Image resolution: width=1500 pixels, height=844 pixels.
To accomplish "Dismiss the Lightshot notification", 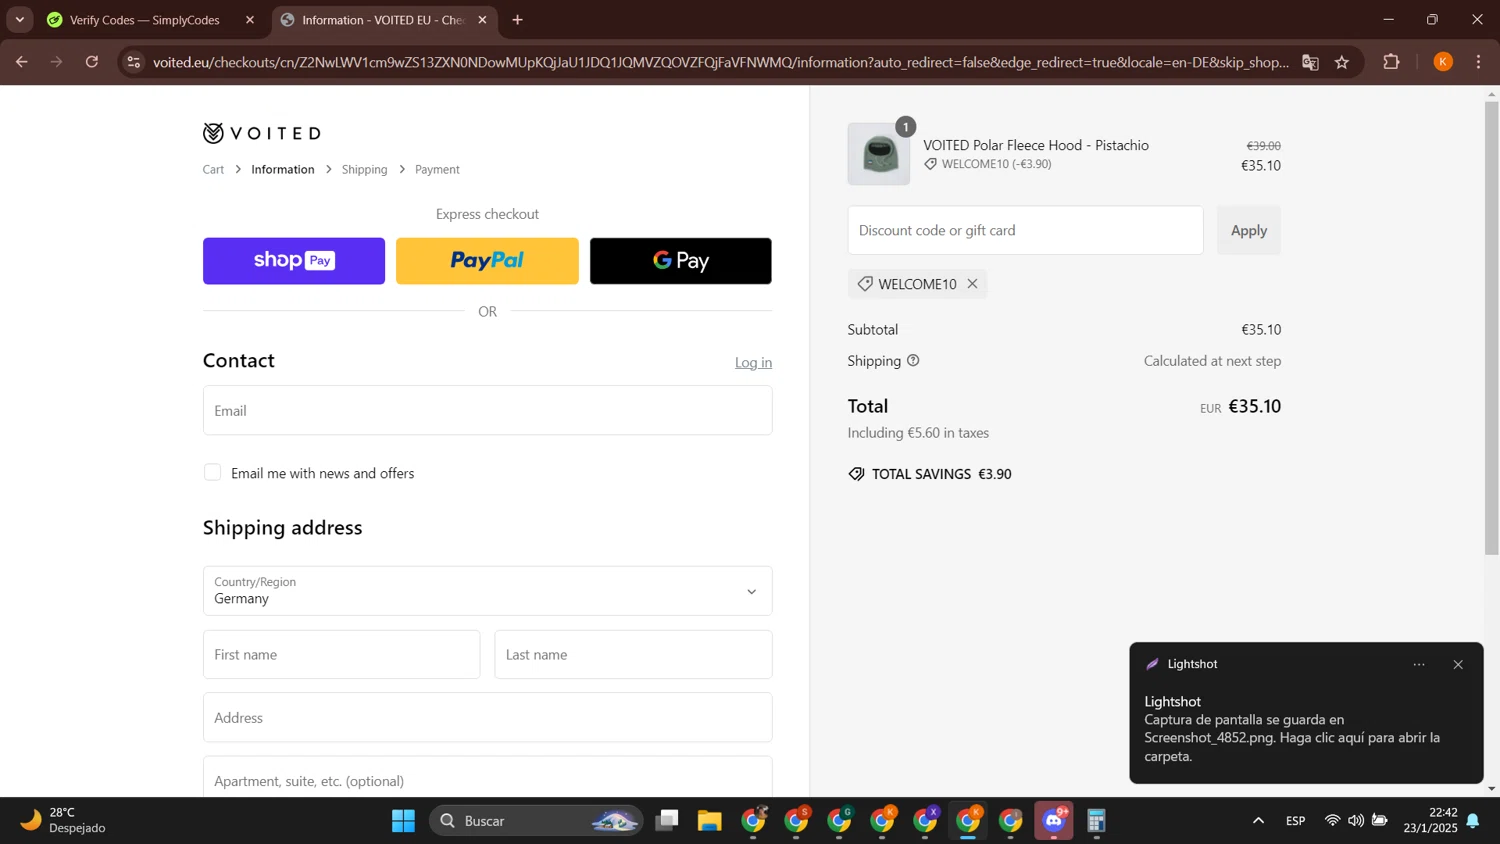I will click(1458, 665).
